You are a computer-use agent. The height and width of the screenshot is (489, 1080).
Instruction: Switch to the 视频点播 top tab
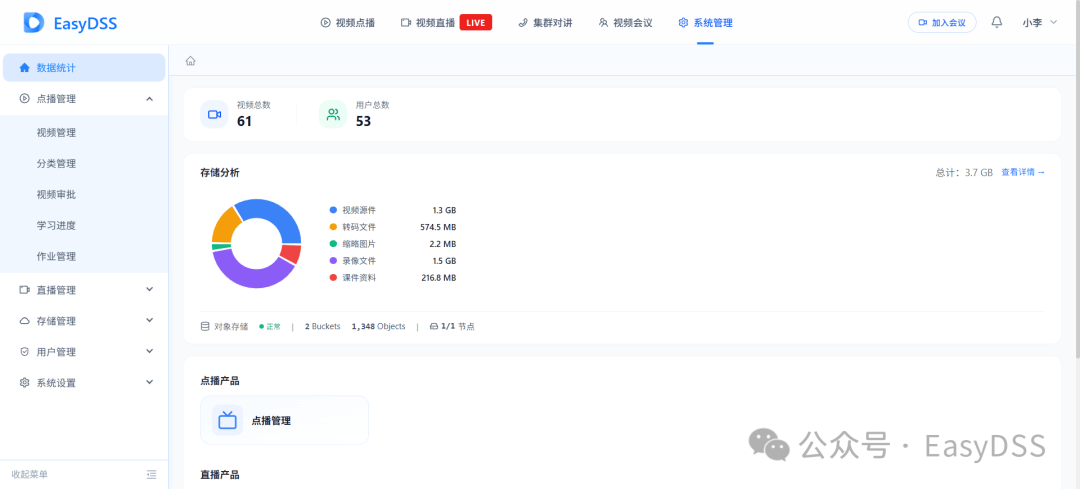[348, 23]
